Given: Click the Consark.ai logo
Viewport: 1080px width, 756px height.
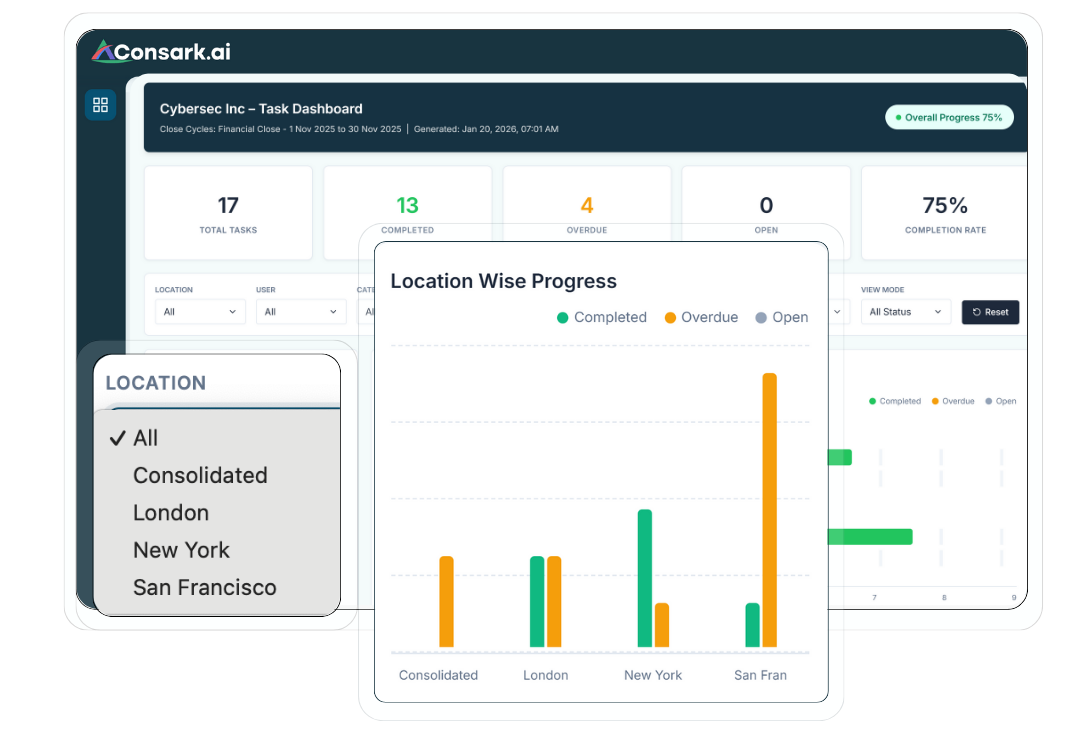Looking at the screenshot, I should coord(161,51).
